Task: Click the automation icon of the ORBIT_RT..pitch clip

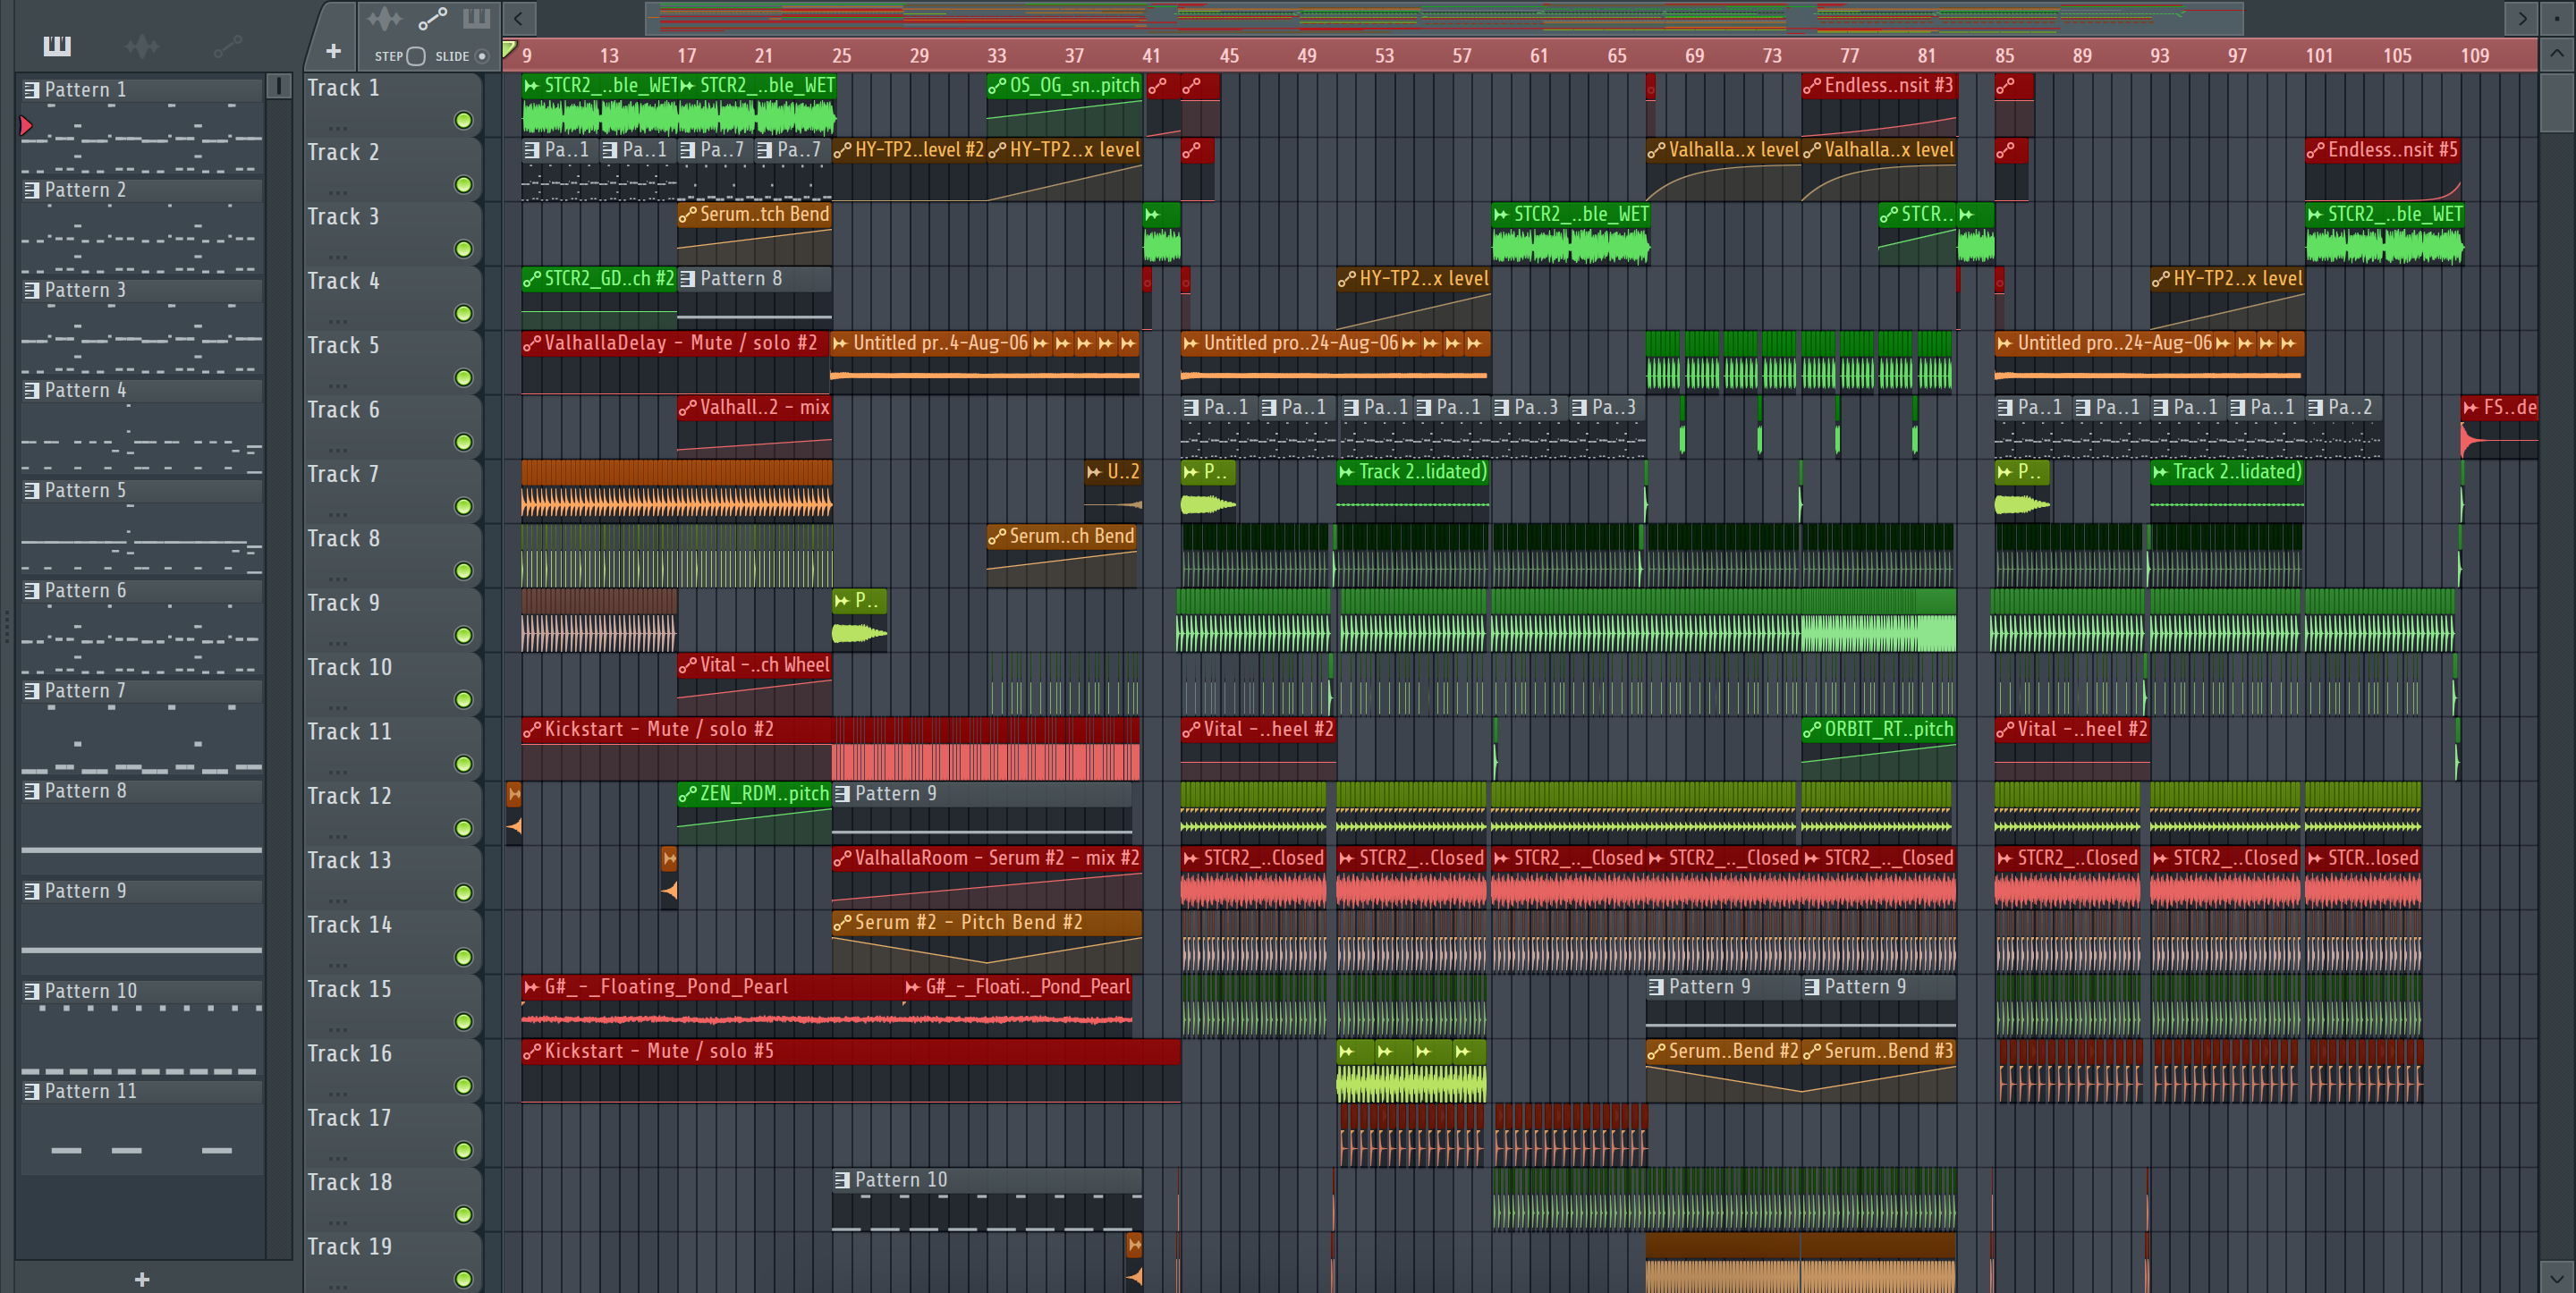Action: coord(1812,730)
